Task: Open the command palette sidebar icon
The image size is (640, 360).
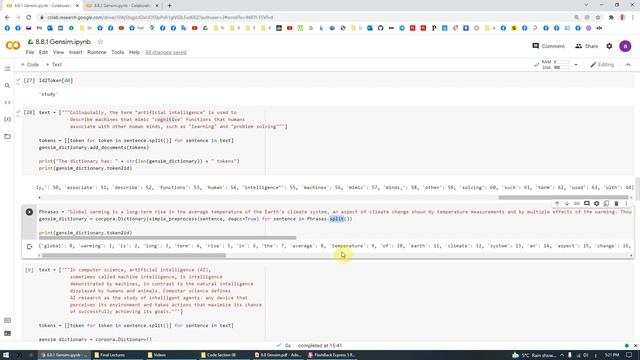Action: [7, 320]
